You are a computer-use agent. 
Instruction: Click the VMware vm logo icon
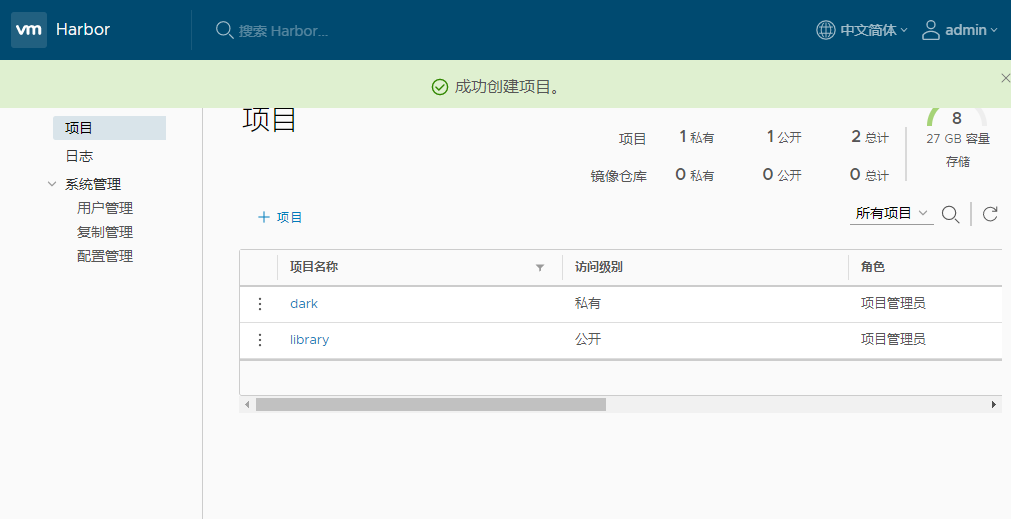click(29, 30)
